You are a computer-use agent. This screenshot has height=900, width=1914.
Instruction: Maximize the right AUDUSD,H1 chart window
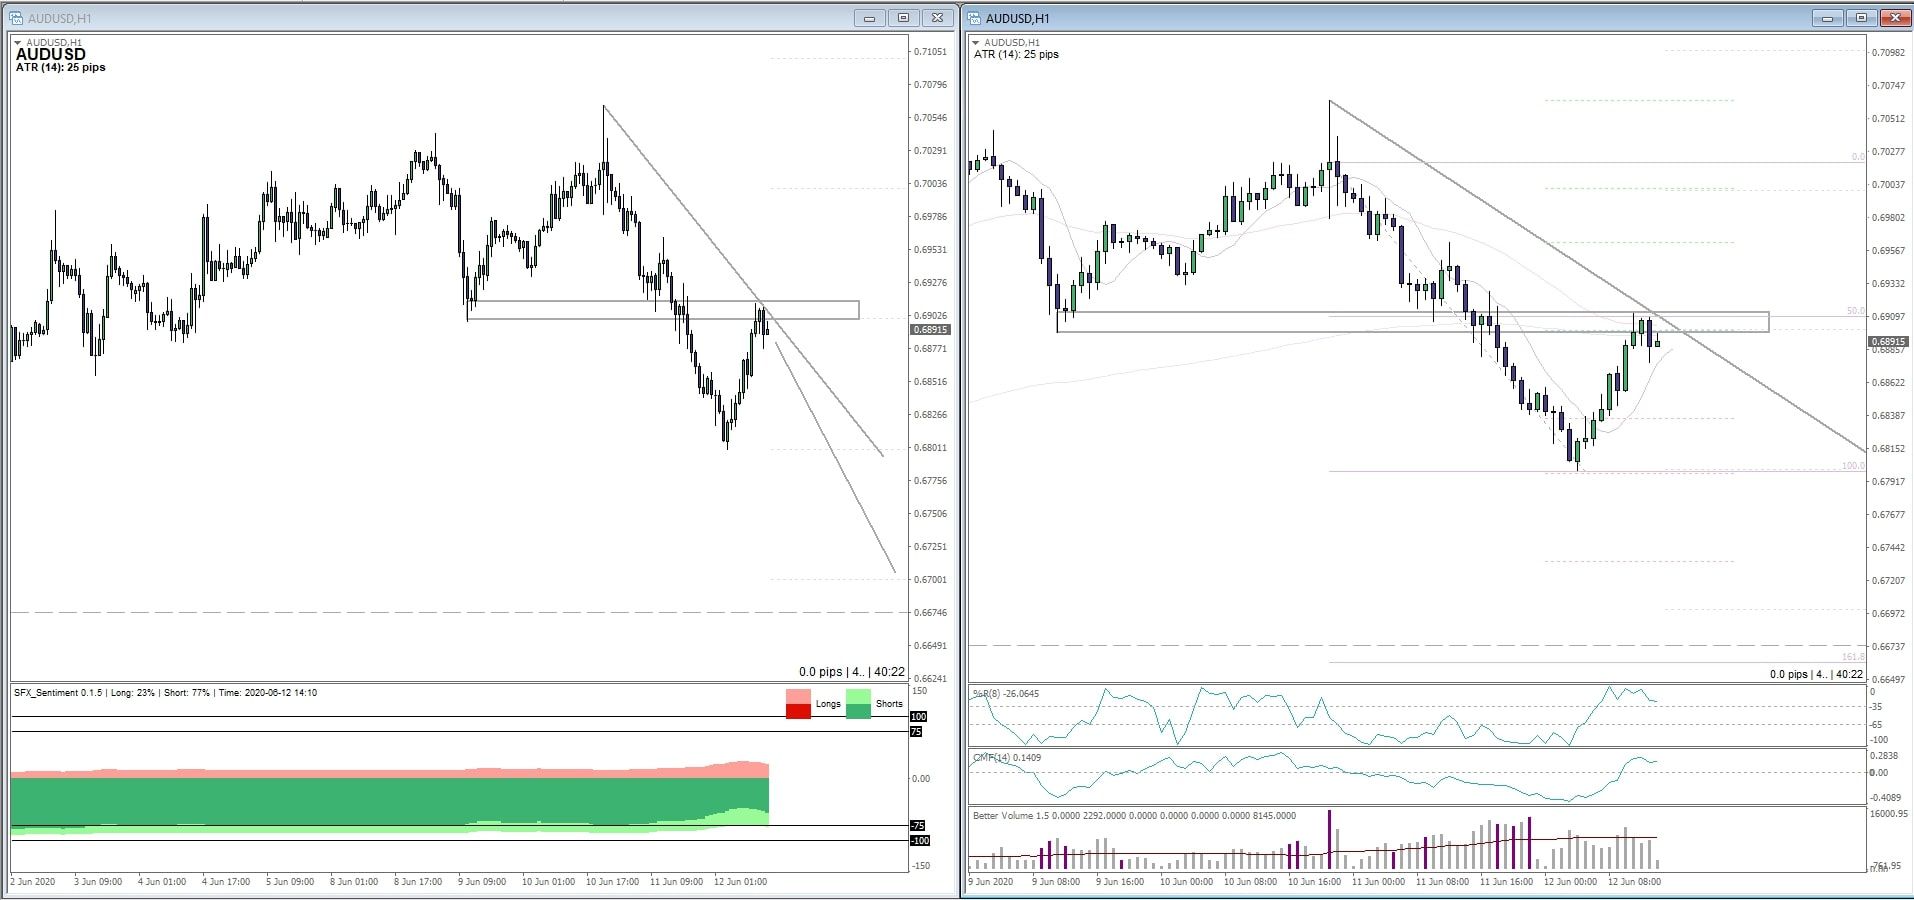(x=1861, y=18)
